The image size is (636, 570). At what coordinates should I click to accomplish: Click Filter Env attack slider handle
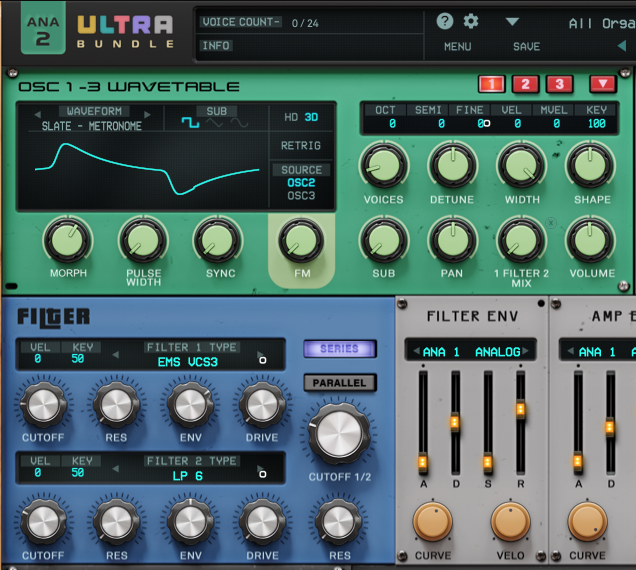pos(423,462)
